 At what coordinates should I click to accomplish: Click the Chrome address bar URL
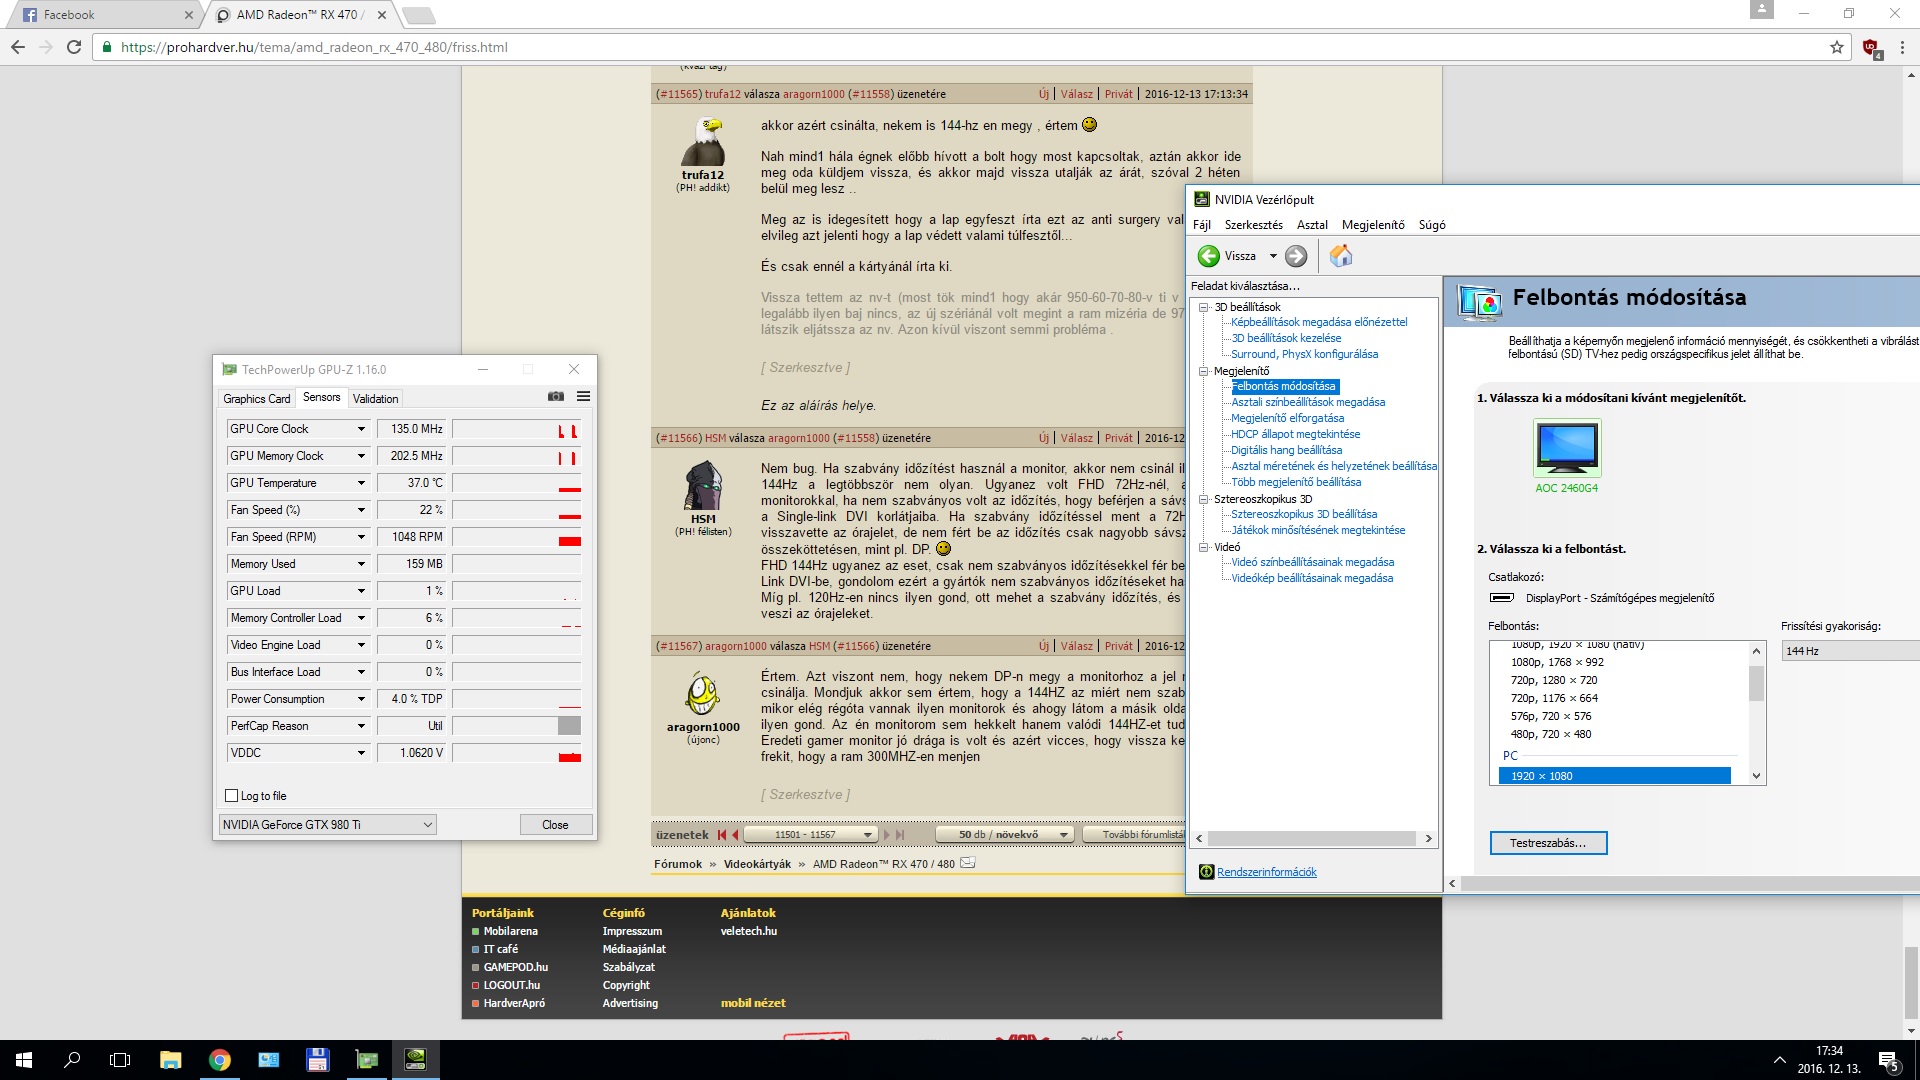(314, 47)
